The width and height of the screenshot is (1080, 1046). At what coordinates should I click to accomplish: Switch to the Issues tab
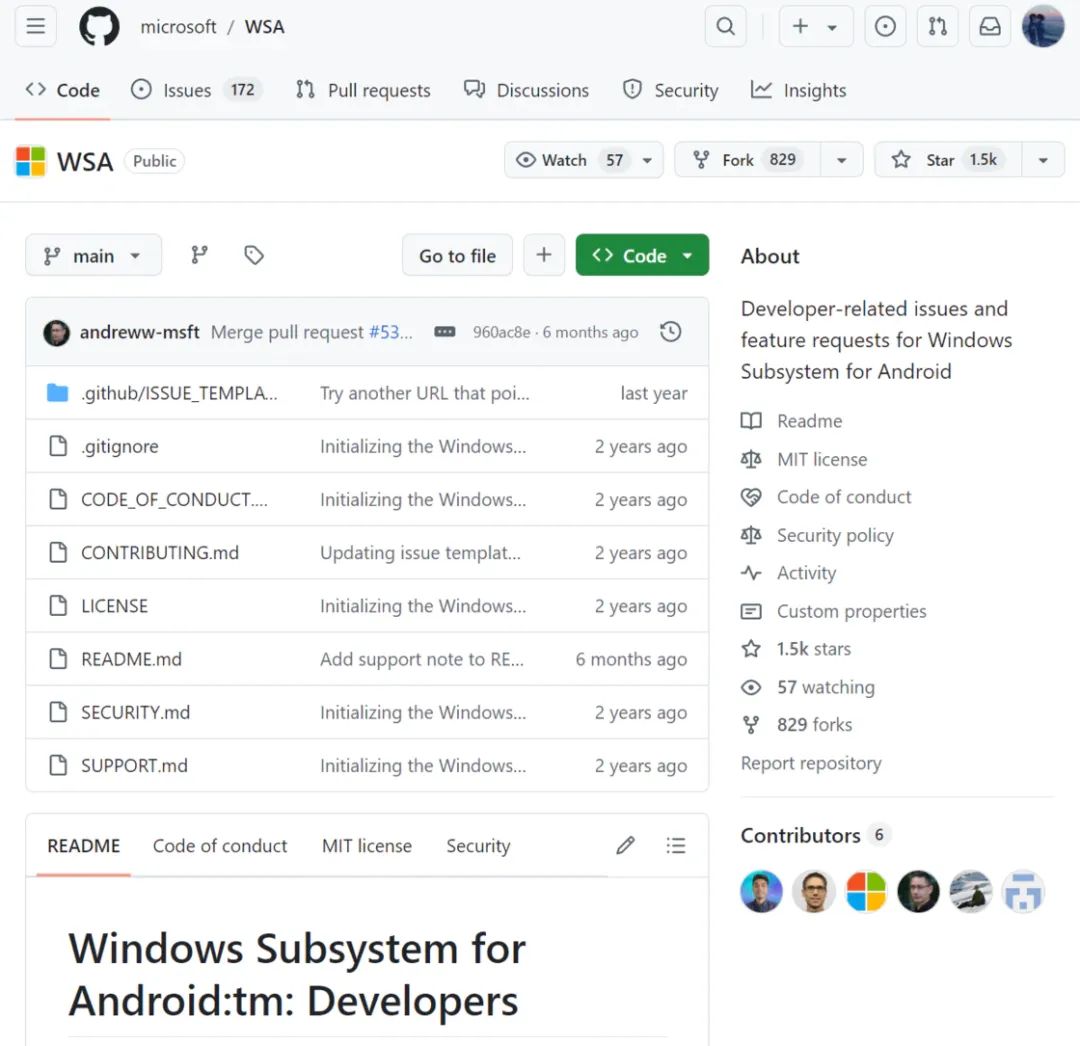tap(196, 90)
